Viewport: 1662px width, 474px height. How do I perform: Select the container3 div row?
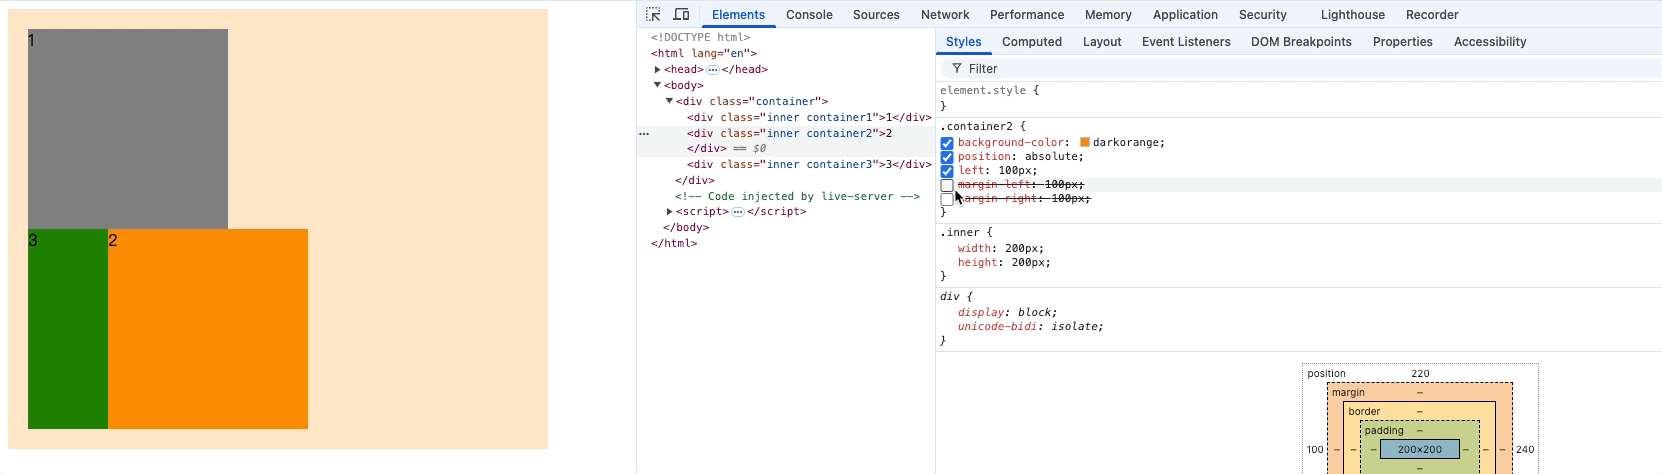tap(809, 165)
